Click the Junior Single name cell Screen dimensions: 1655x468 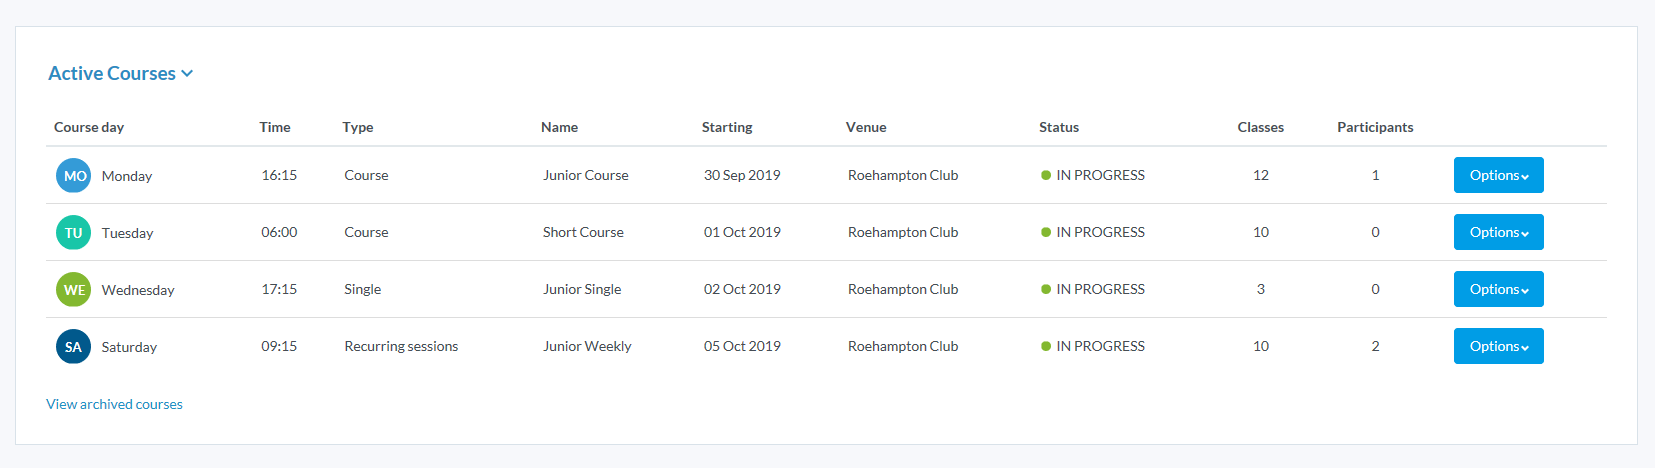(x=582, y=289)
